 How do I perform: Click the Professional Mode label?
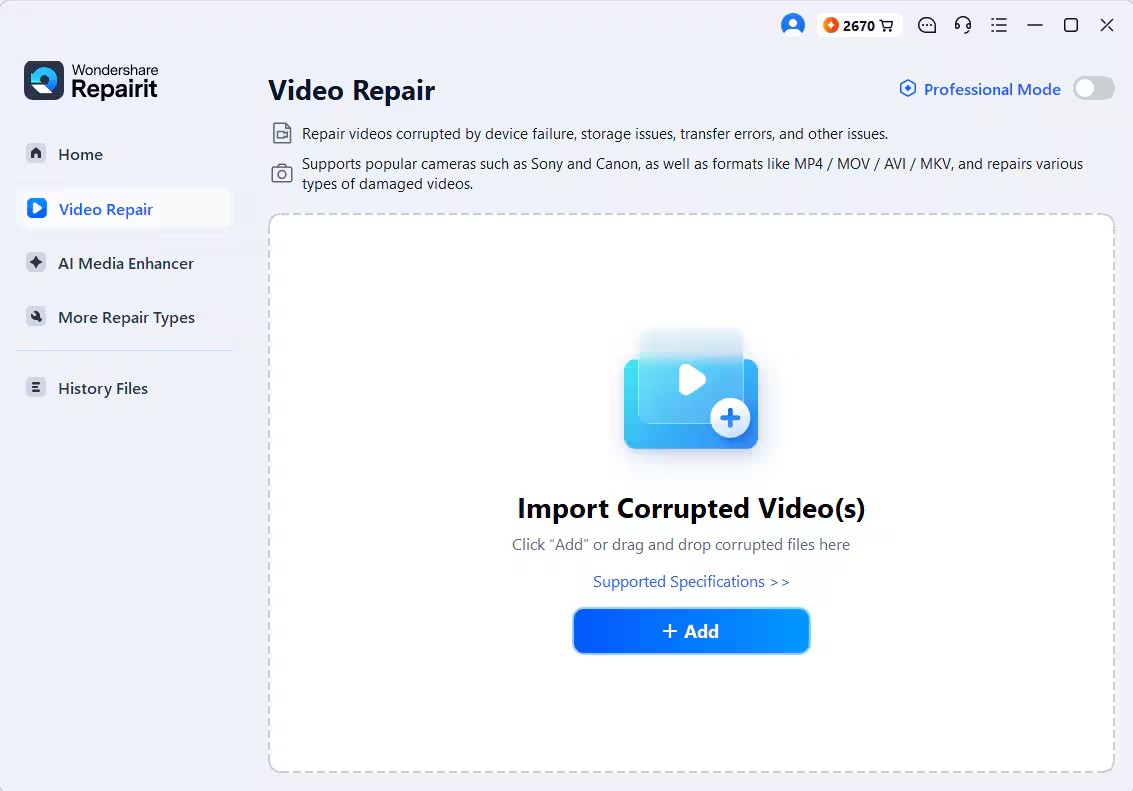tap(992, 90)
